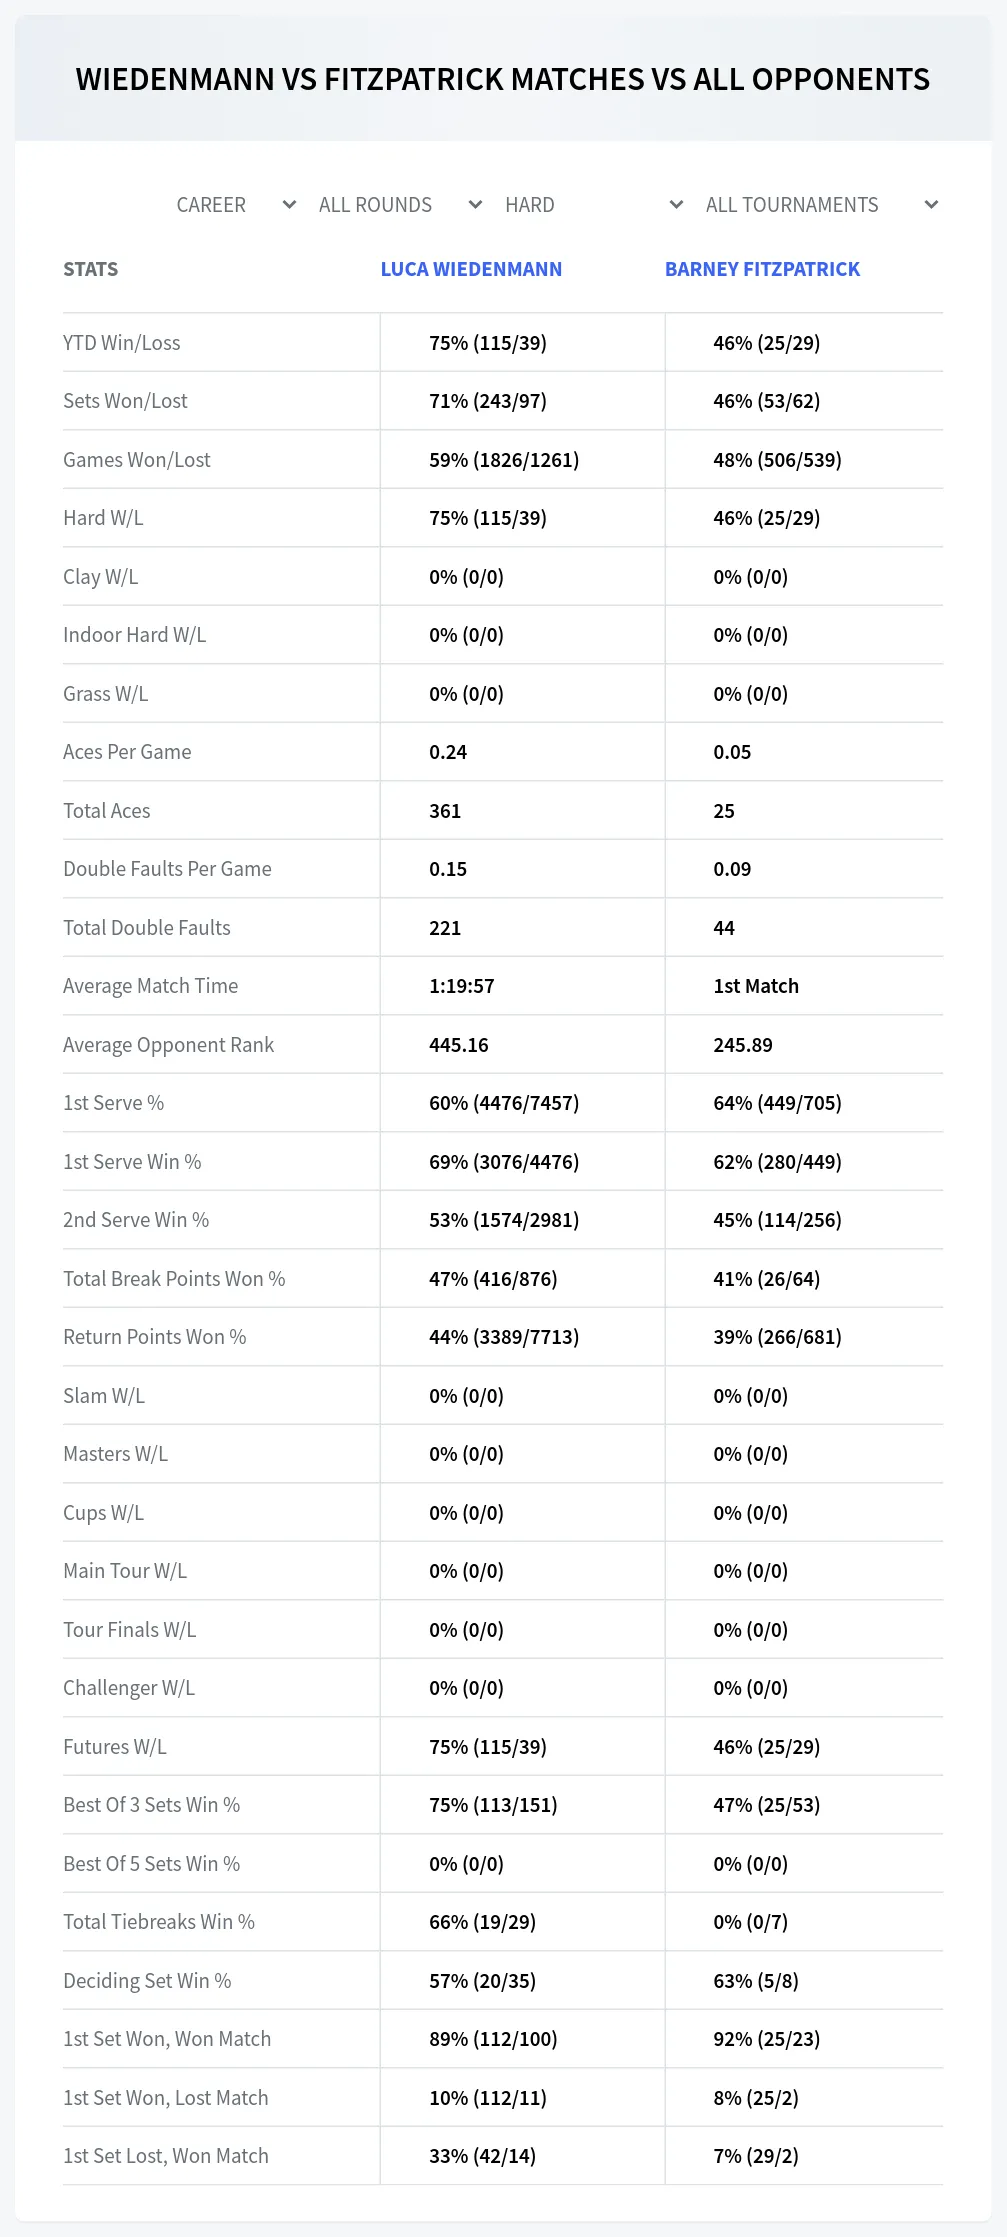Click chevron arrow next to ALL ROUNDS
Image resolution: width=1007 pixels, height=2237 pixels.
475,205
